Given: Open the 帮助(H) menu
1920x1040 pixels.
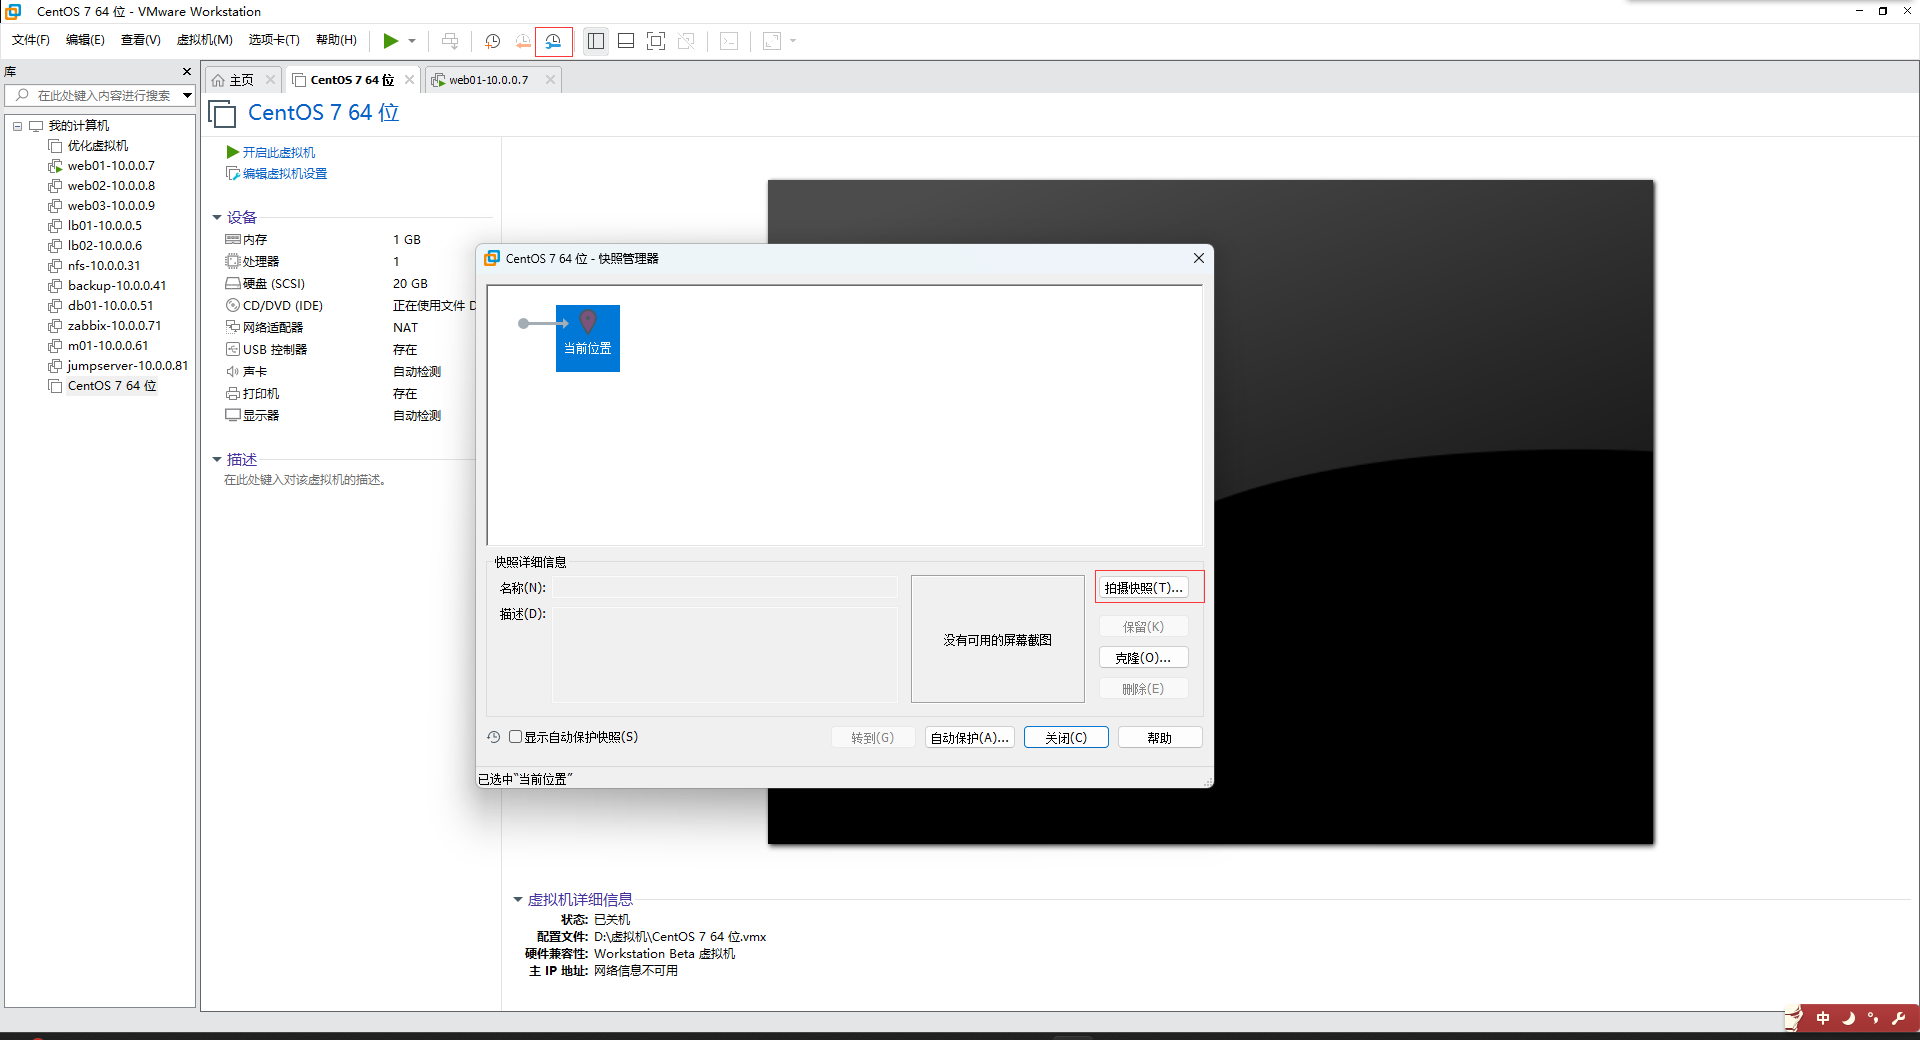Looking at the screenshot, I should (336, 40).
